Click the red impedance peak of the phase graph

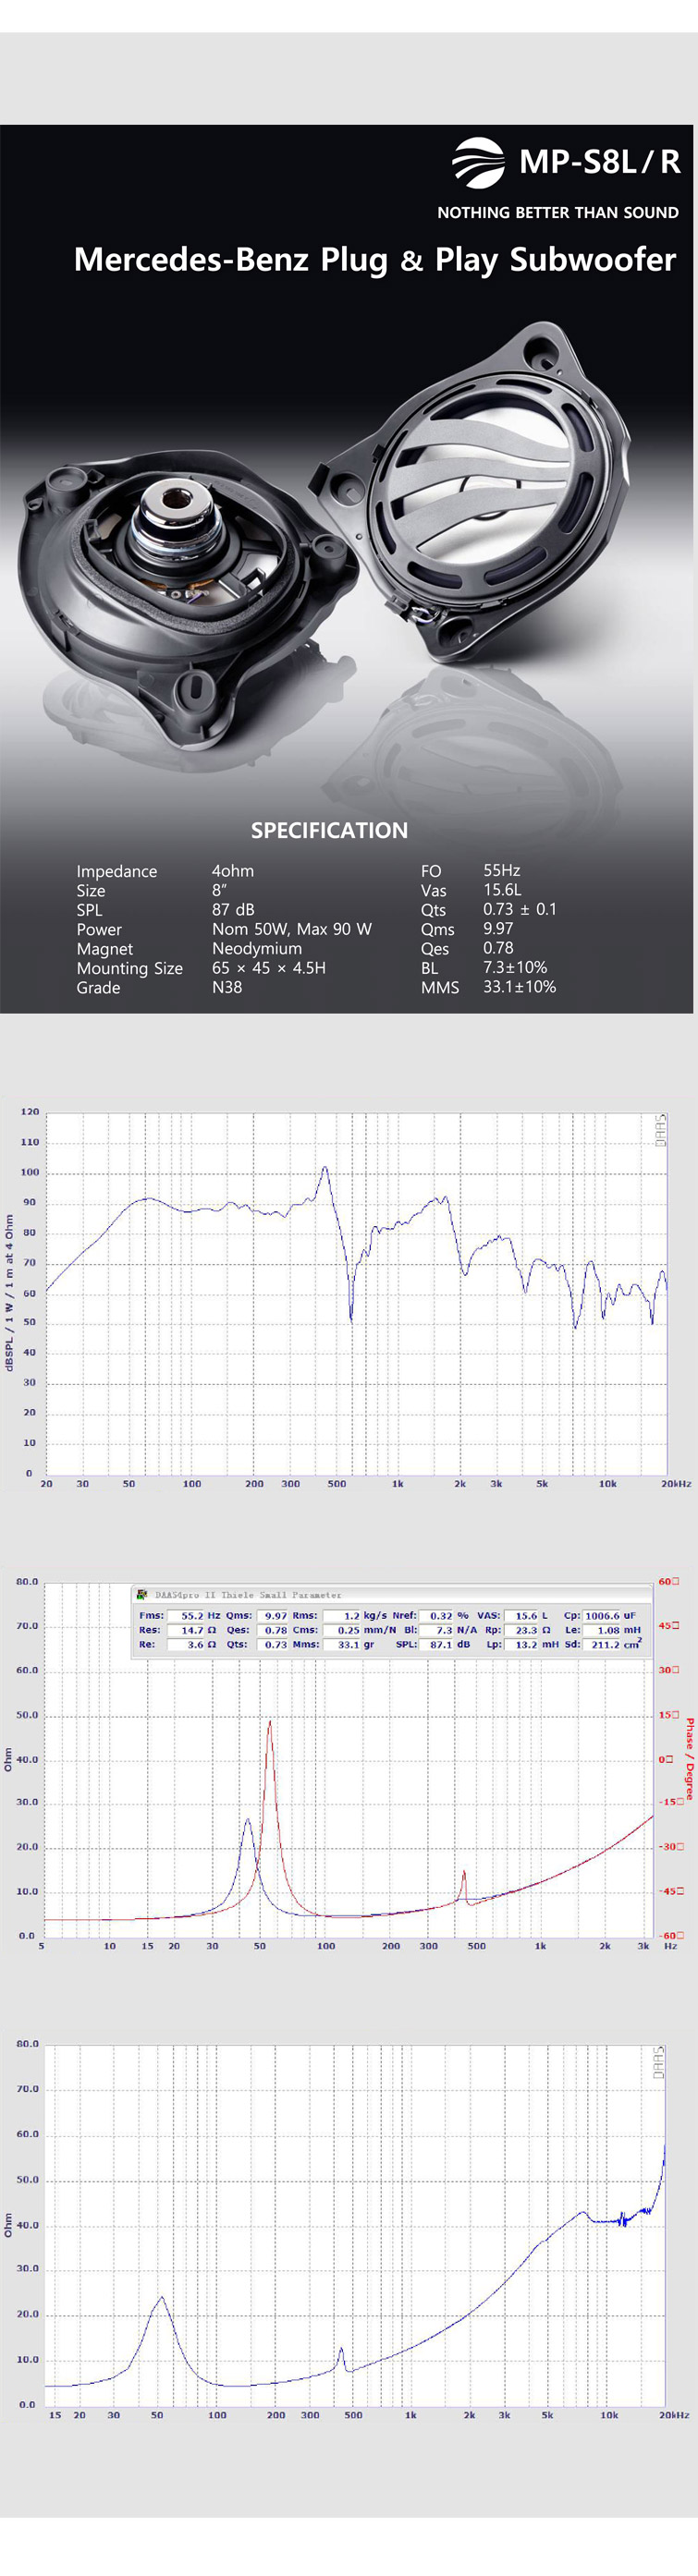tap(269, 1723)
